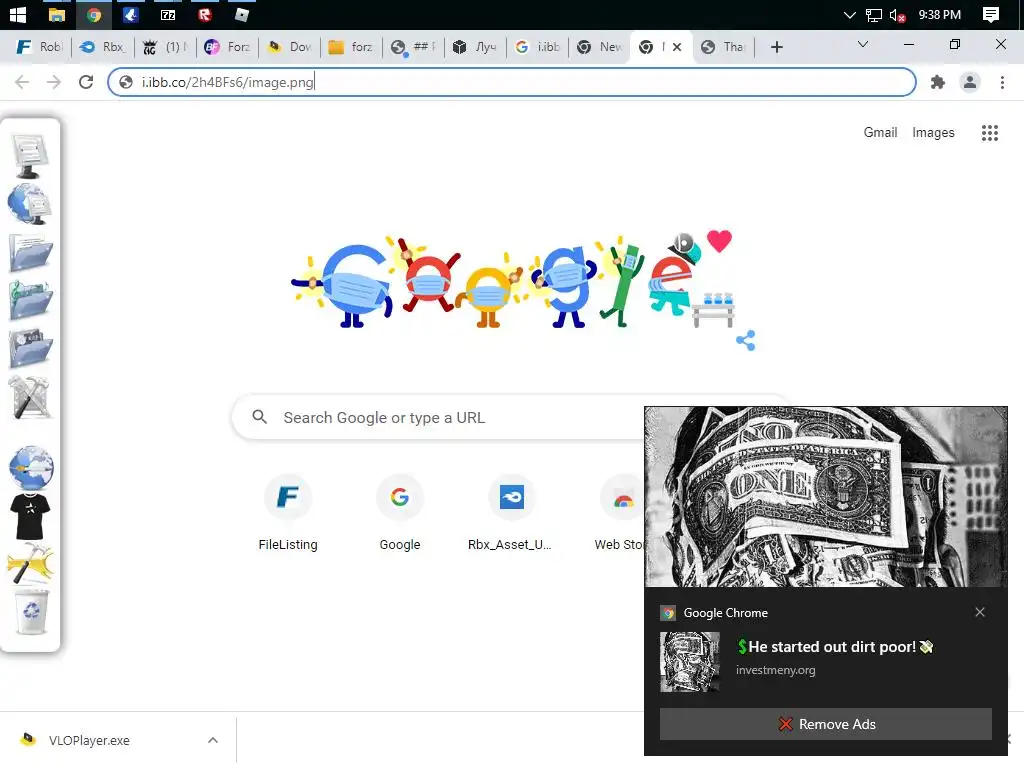Click the Remove Ads button
The width and height of the screenshot is (1024, 768).
(825, 724)
